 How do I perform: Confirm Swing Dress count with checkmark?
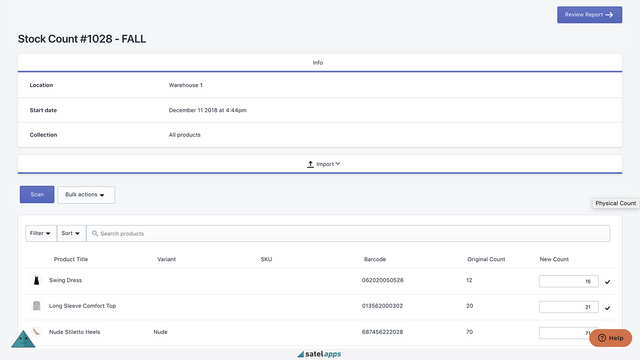[x=607, y=282]
